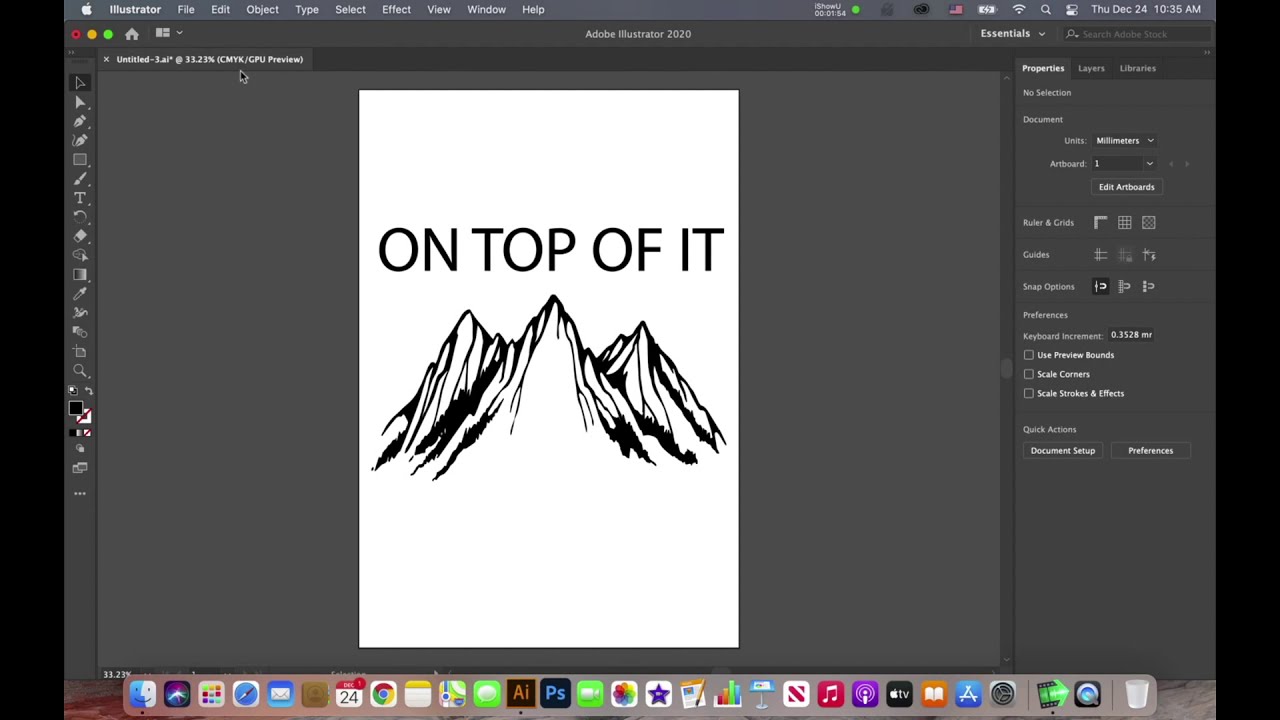This screenshot has width=1280, height=720.
Task: Select the Paintbrush tool
Action: click(80, 179)
